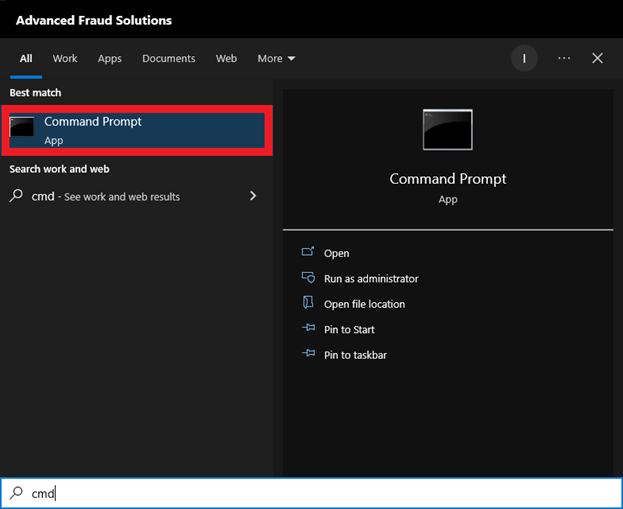Image resolution: width=623 pixels, height=509 pixels.
Task: Switch to the Web tab
Action: coord(226,58)
